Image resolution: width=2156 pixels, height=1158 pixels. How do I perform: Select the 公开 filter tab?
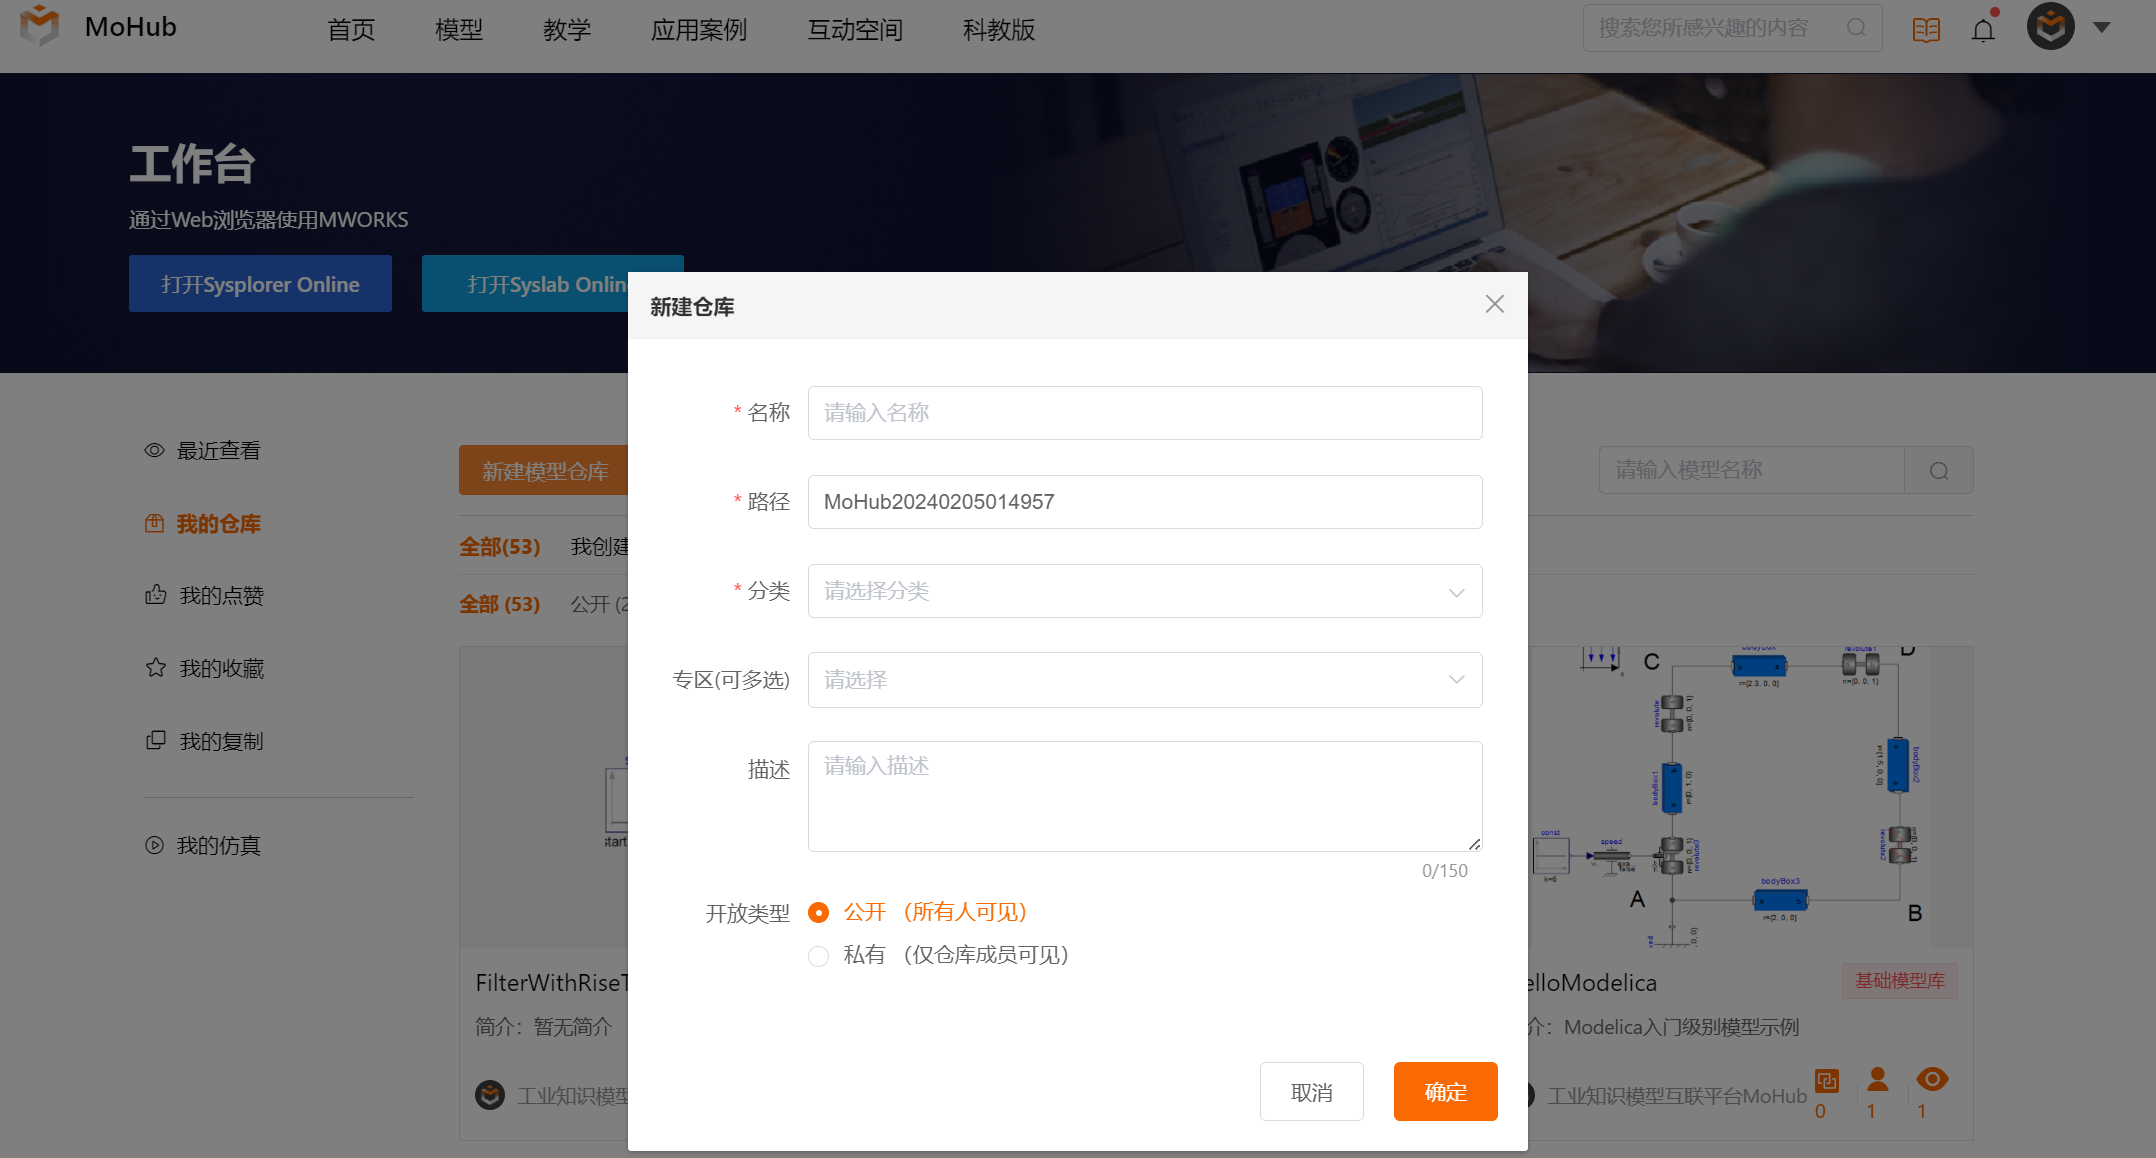pos(598,604)
